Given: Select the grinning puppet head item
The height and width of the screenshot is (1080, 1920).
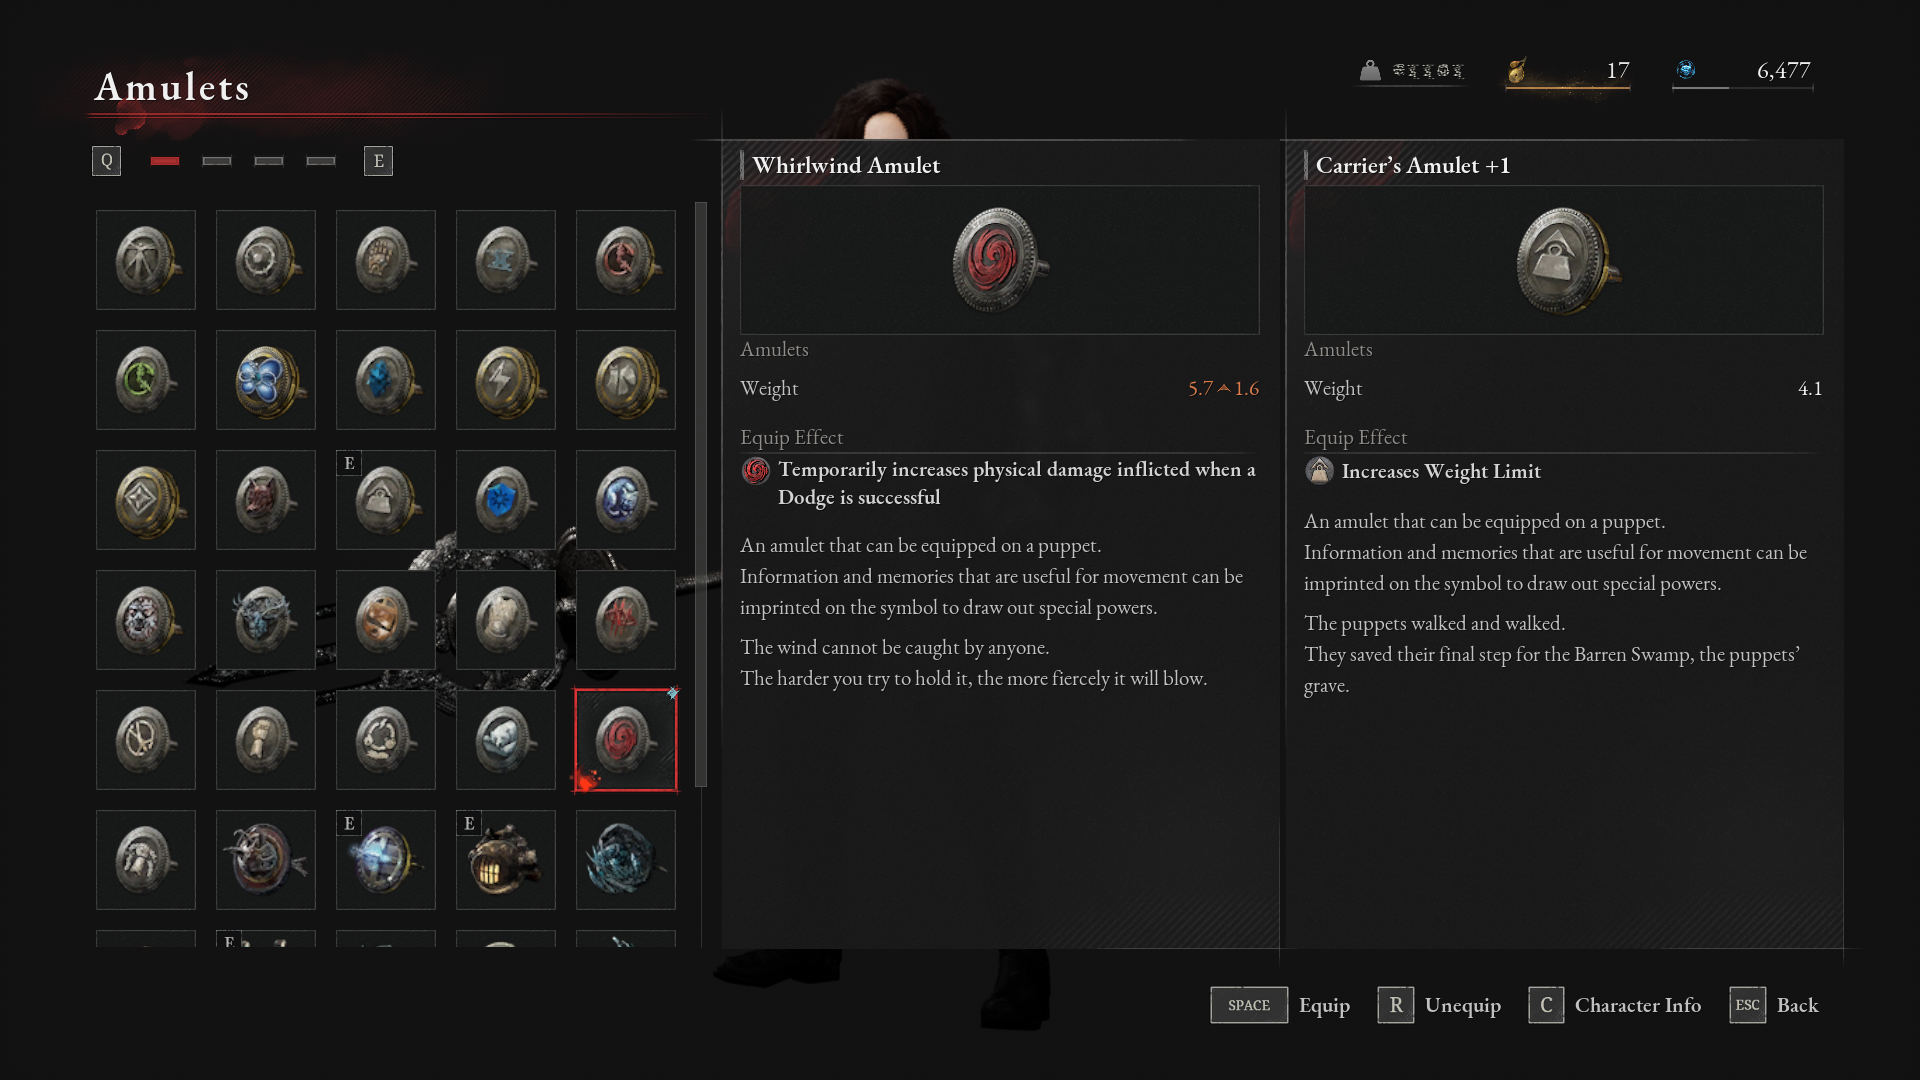Looking at the screenshot, I should (506, 860).
